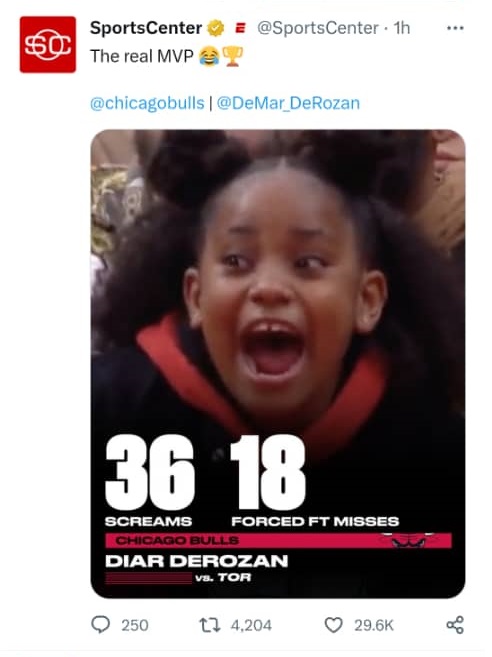
Task: Open the share icon
Action: [x=455, y=625]
